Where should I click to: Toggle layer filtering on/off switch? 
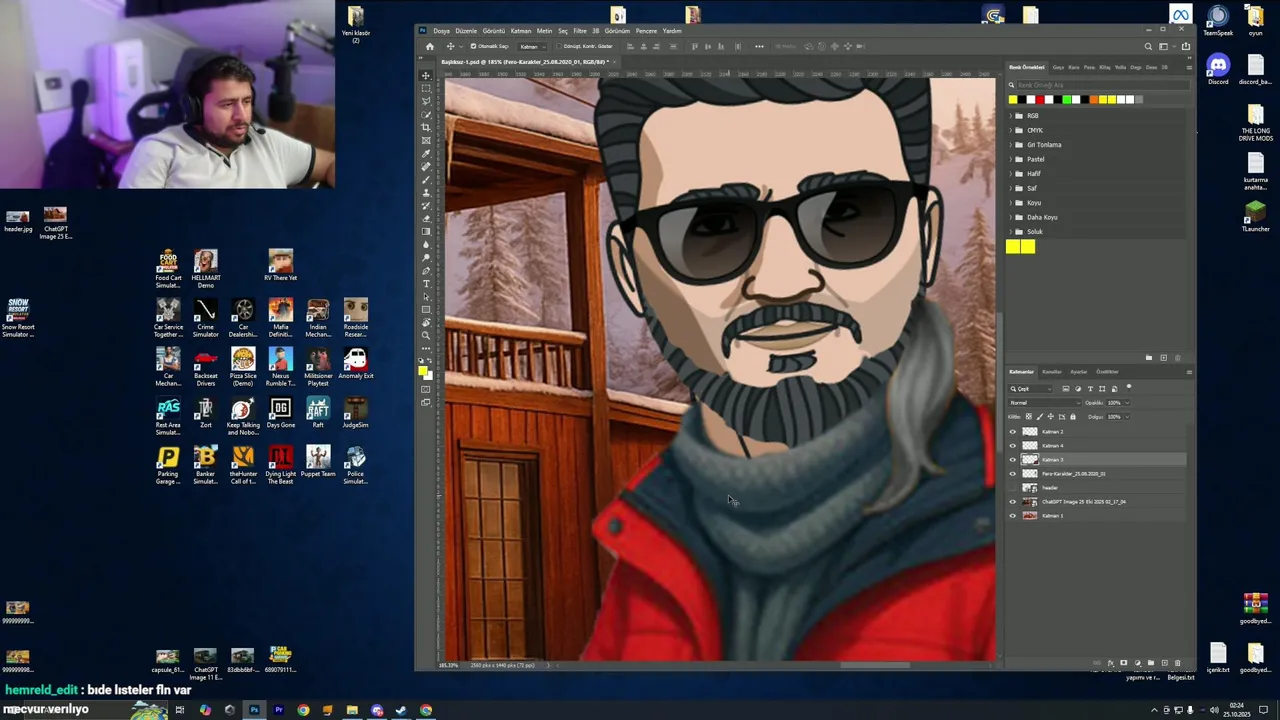1129,387
